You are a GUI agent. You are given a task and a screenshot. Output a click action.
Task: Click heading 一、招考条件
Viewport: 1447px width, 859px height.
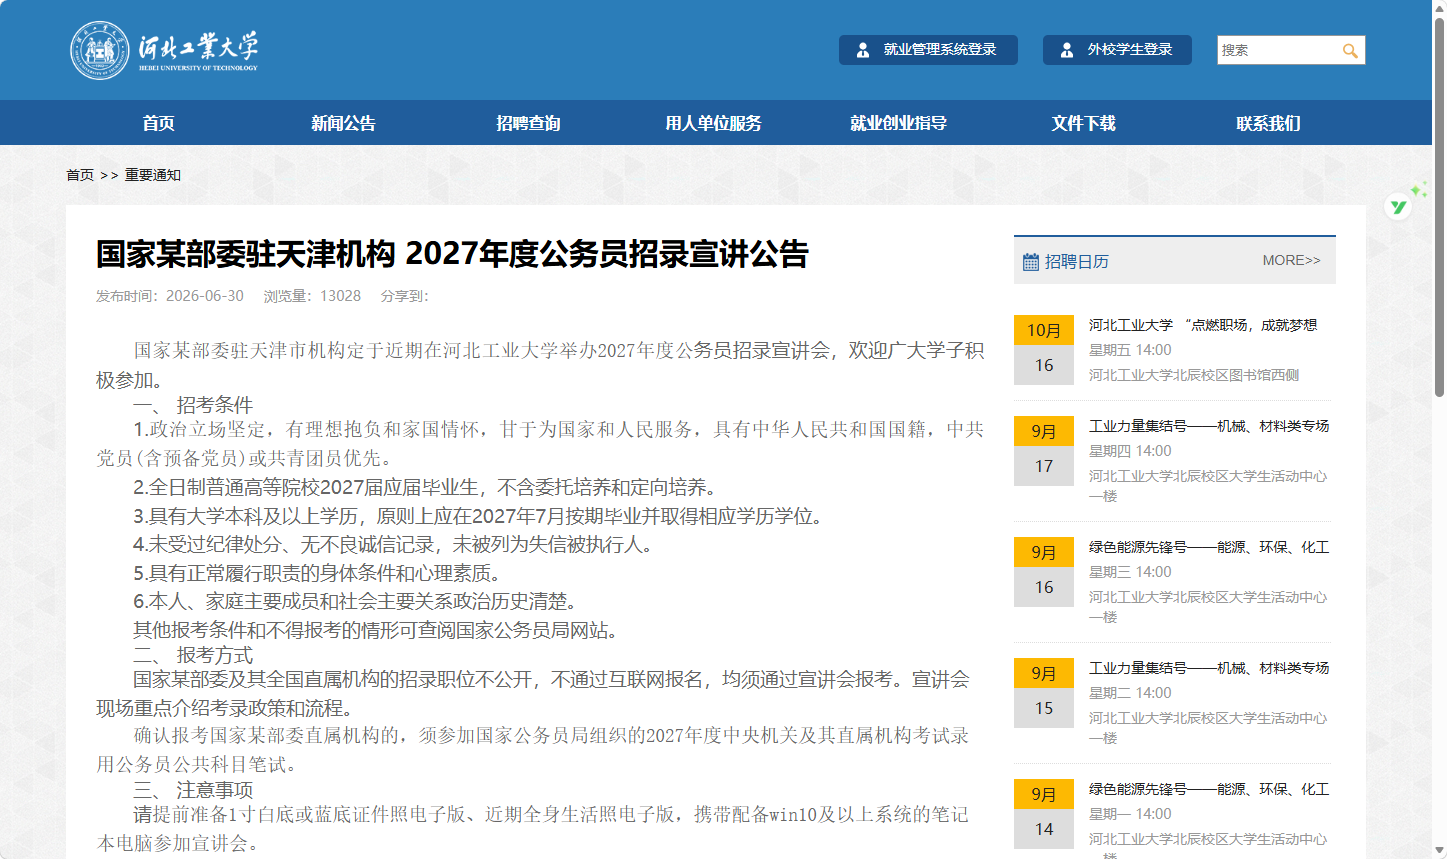193,405
